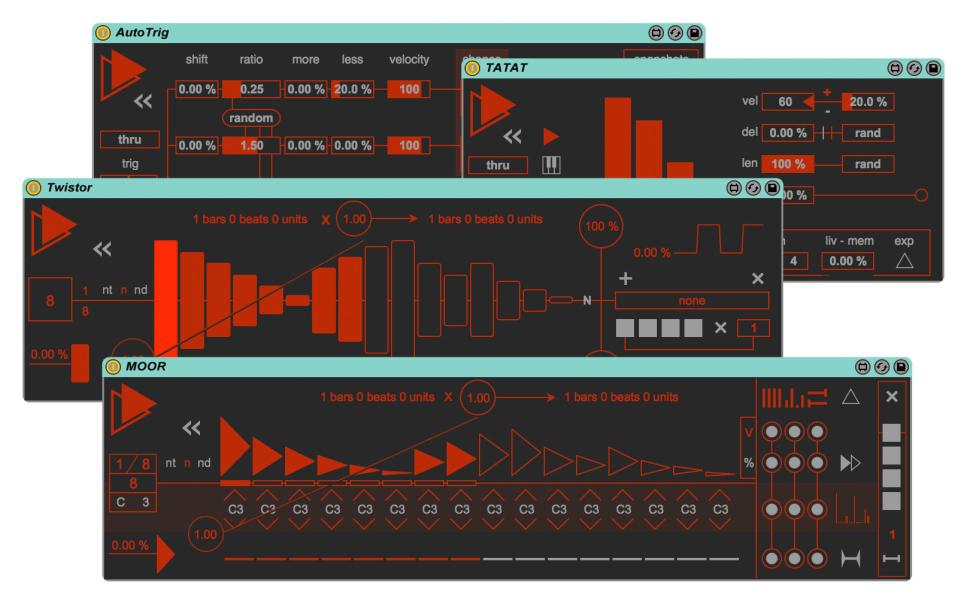Click the forward play arrows icon in MOOR

[x=850, y=461]
